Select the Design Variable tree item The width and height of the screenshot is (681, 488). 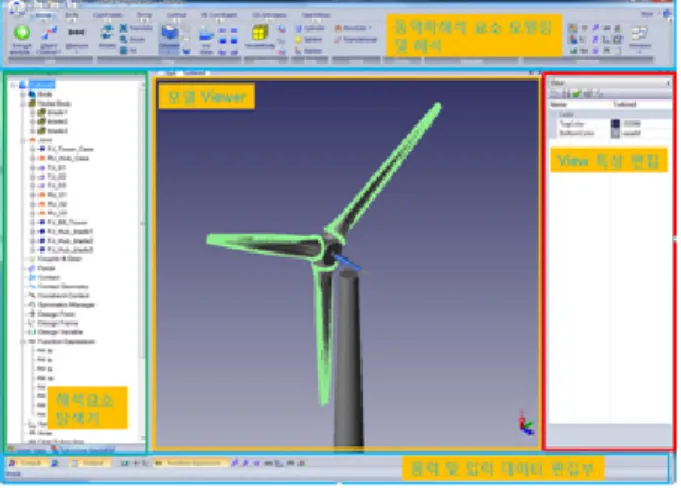pyautogui.click(x=60, y=332)
